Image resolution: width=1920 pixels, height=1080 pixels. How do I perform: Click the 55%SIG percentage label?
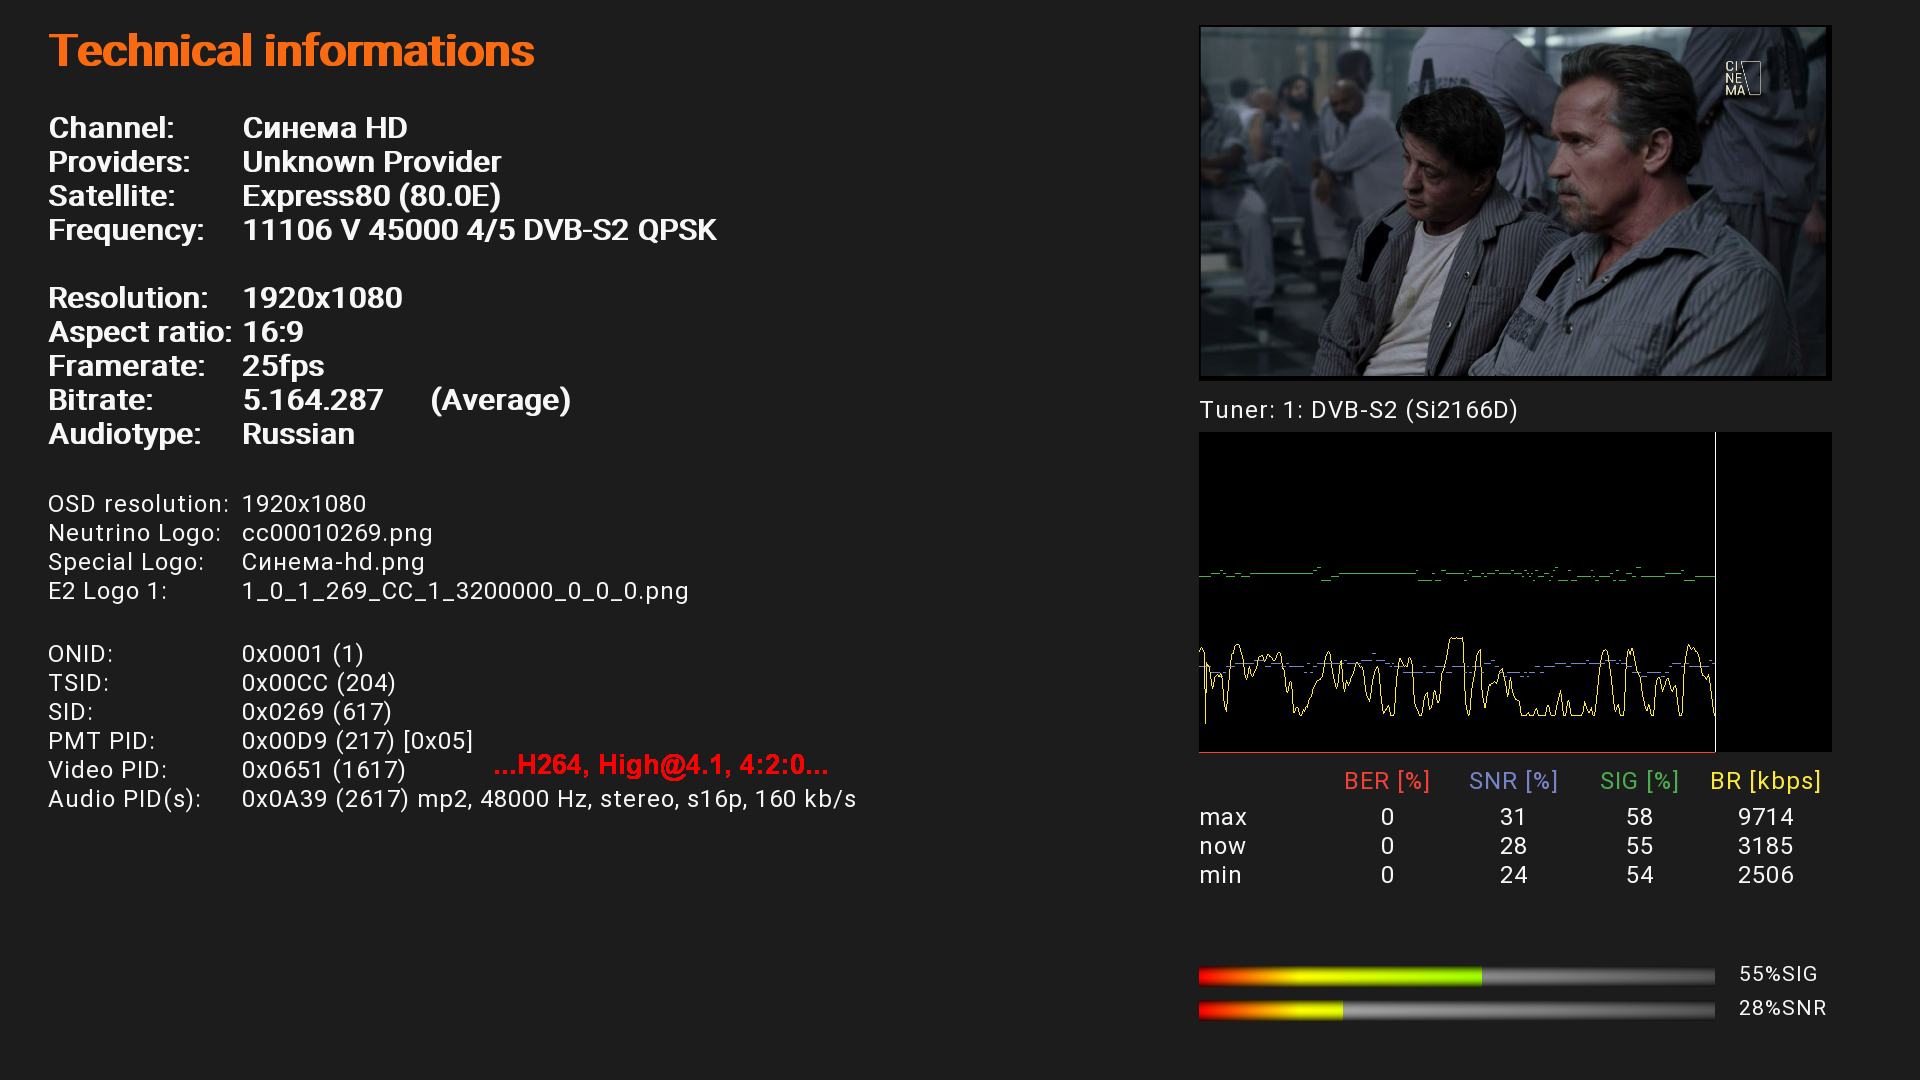(x=1778, y=974)
